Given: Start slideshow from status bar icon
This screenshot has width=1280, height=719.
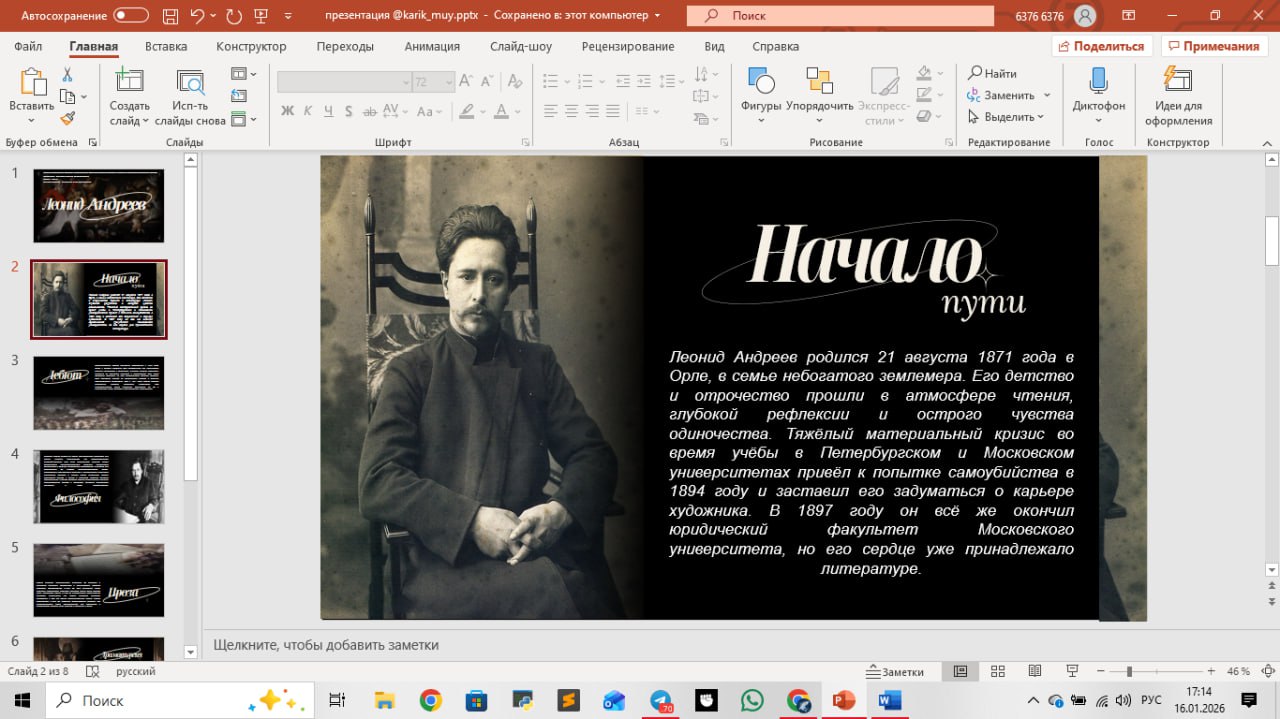Looking at the screenshot, I should 1072,671.
